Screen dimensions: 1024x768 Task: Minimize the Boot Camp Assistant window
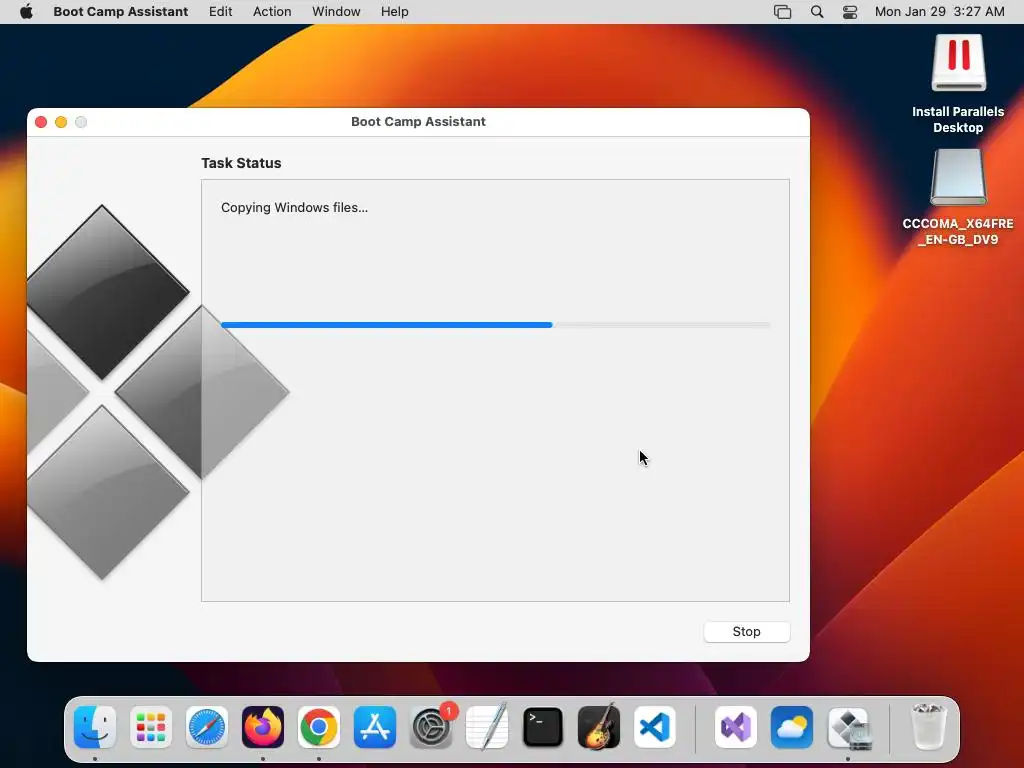pyautogui.click(x=61, y=122)
